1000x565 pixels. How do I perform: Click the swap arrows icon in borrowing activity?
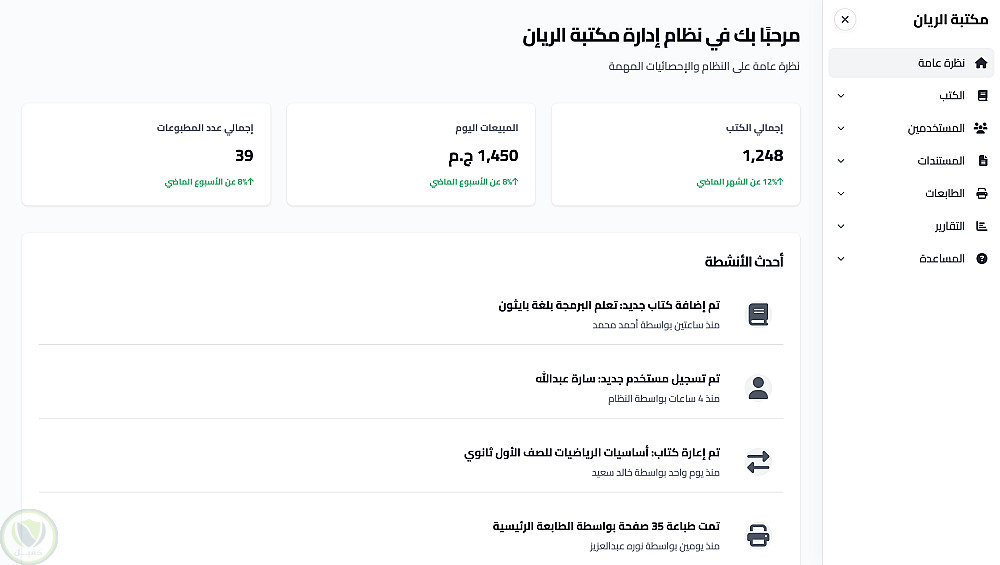coord(758,463)
